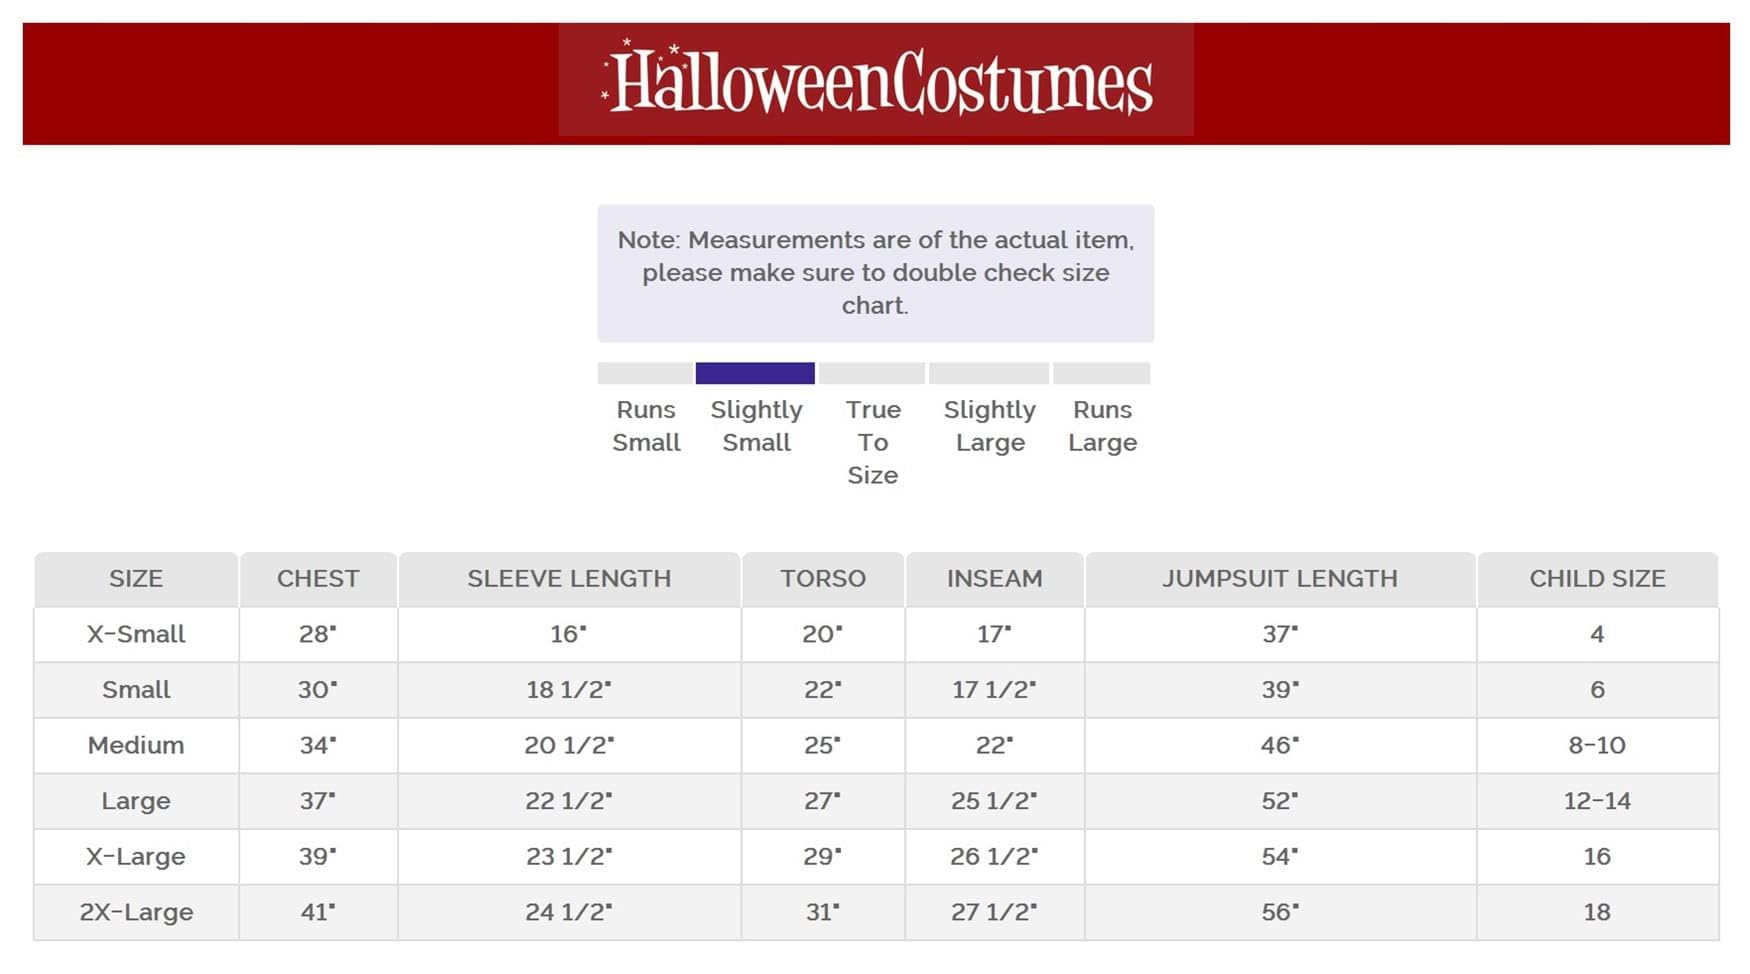Screen dimensions: 1750x974
Task: Click the Large row chest value 37"
Action: 318,801
